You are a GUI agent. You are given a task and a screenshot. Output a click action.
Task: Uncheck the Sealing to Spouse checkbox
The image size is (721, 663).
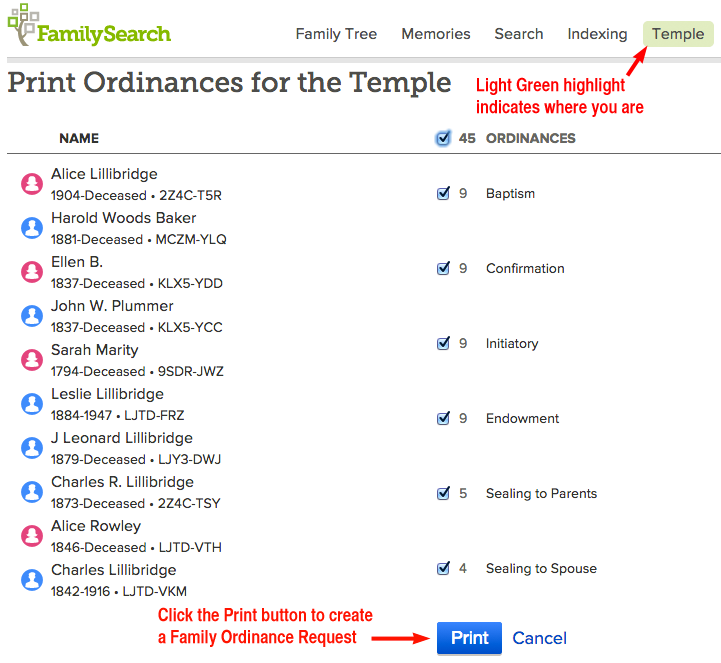point(443,568)
